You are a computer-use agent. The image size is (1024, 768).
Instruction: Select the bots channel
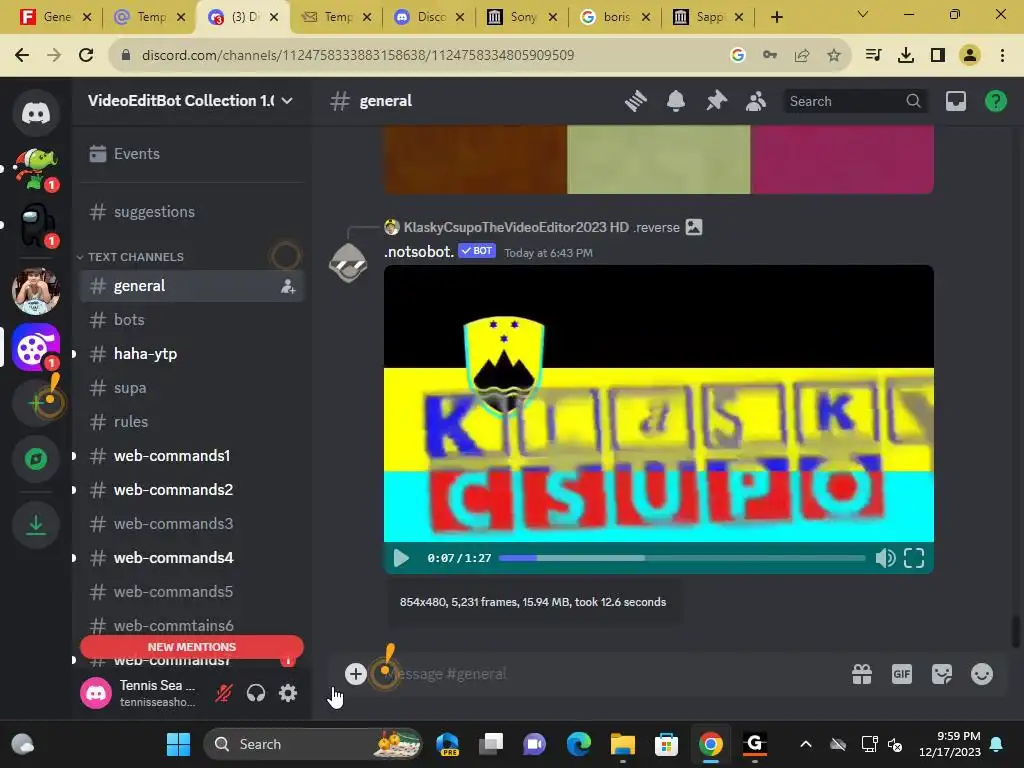(192, 320)
